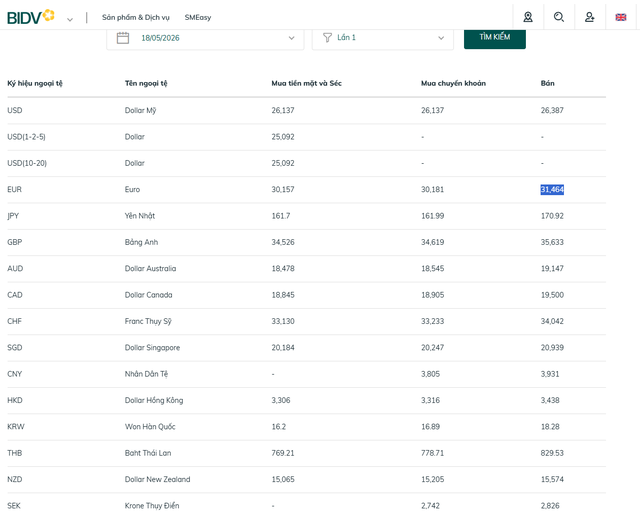
Task: Select the date field showing 18/05/2026
Action: click(205, 38)
